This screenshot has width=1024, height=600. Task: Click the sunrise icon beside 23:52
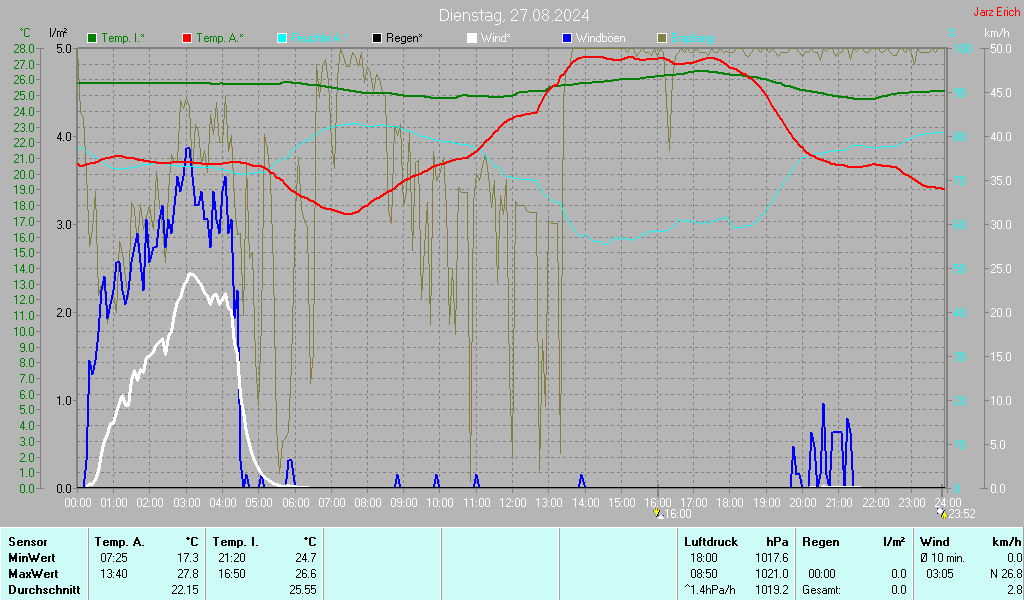point(941,513)
